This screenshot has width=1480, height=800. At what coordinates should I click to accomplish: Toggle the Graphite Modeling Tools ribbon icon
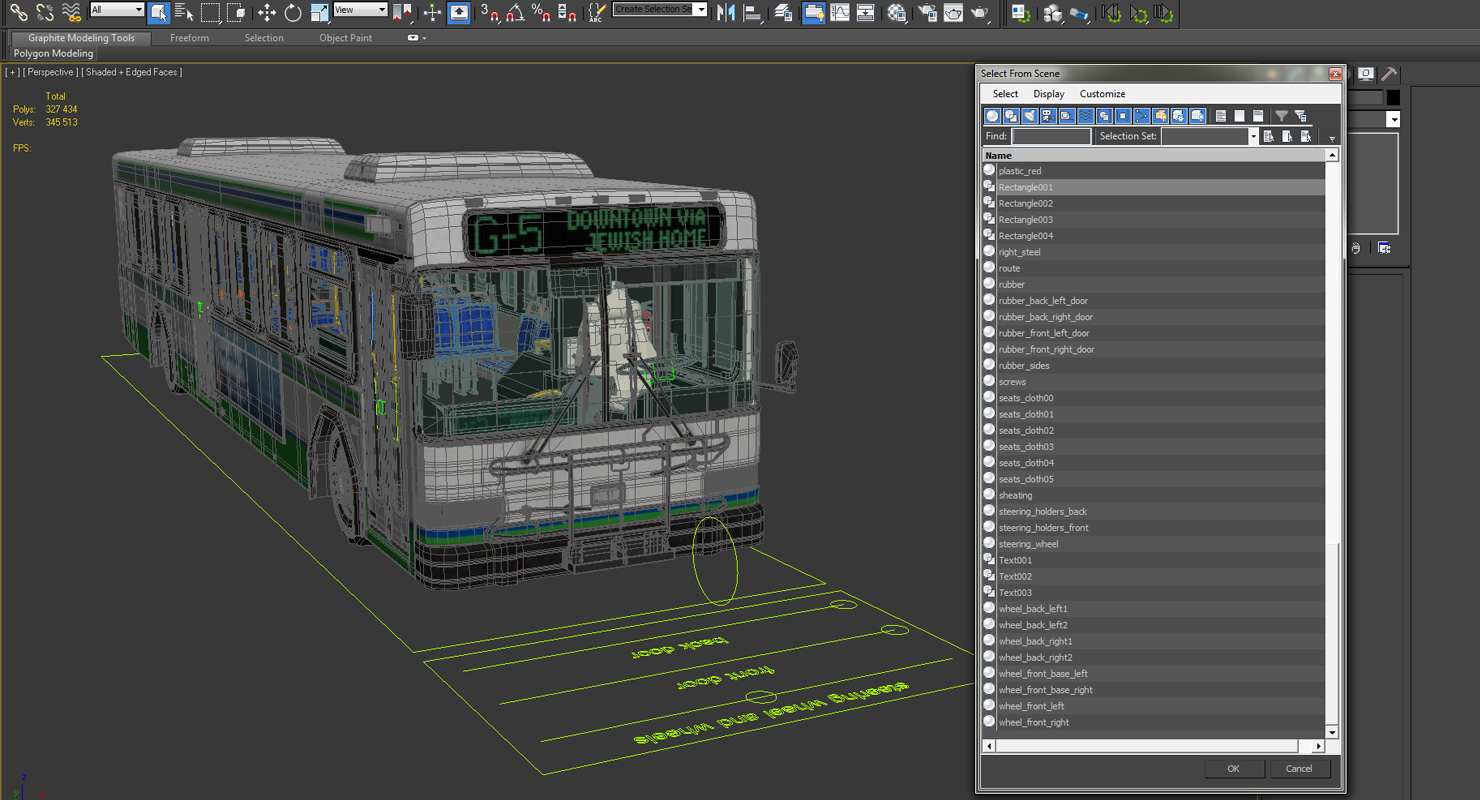point(814,12)
